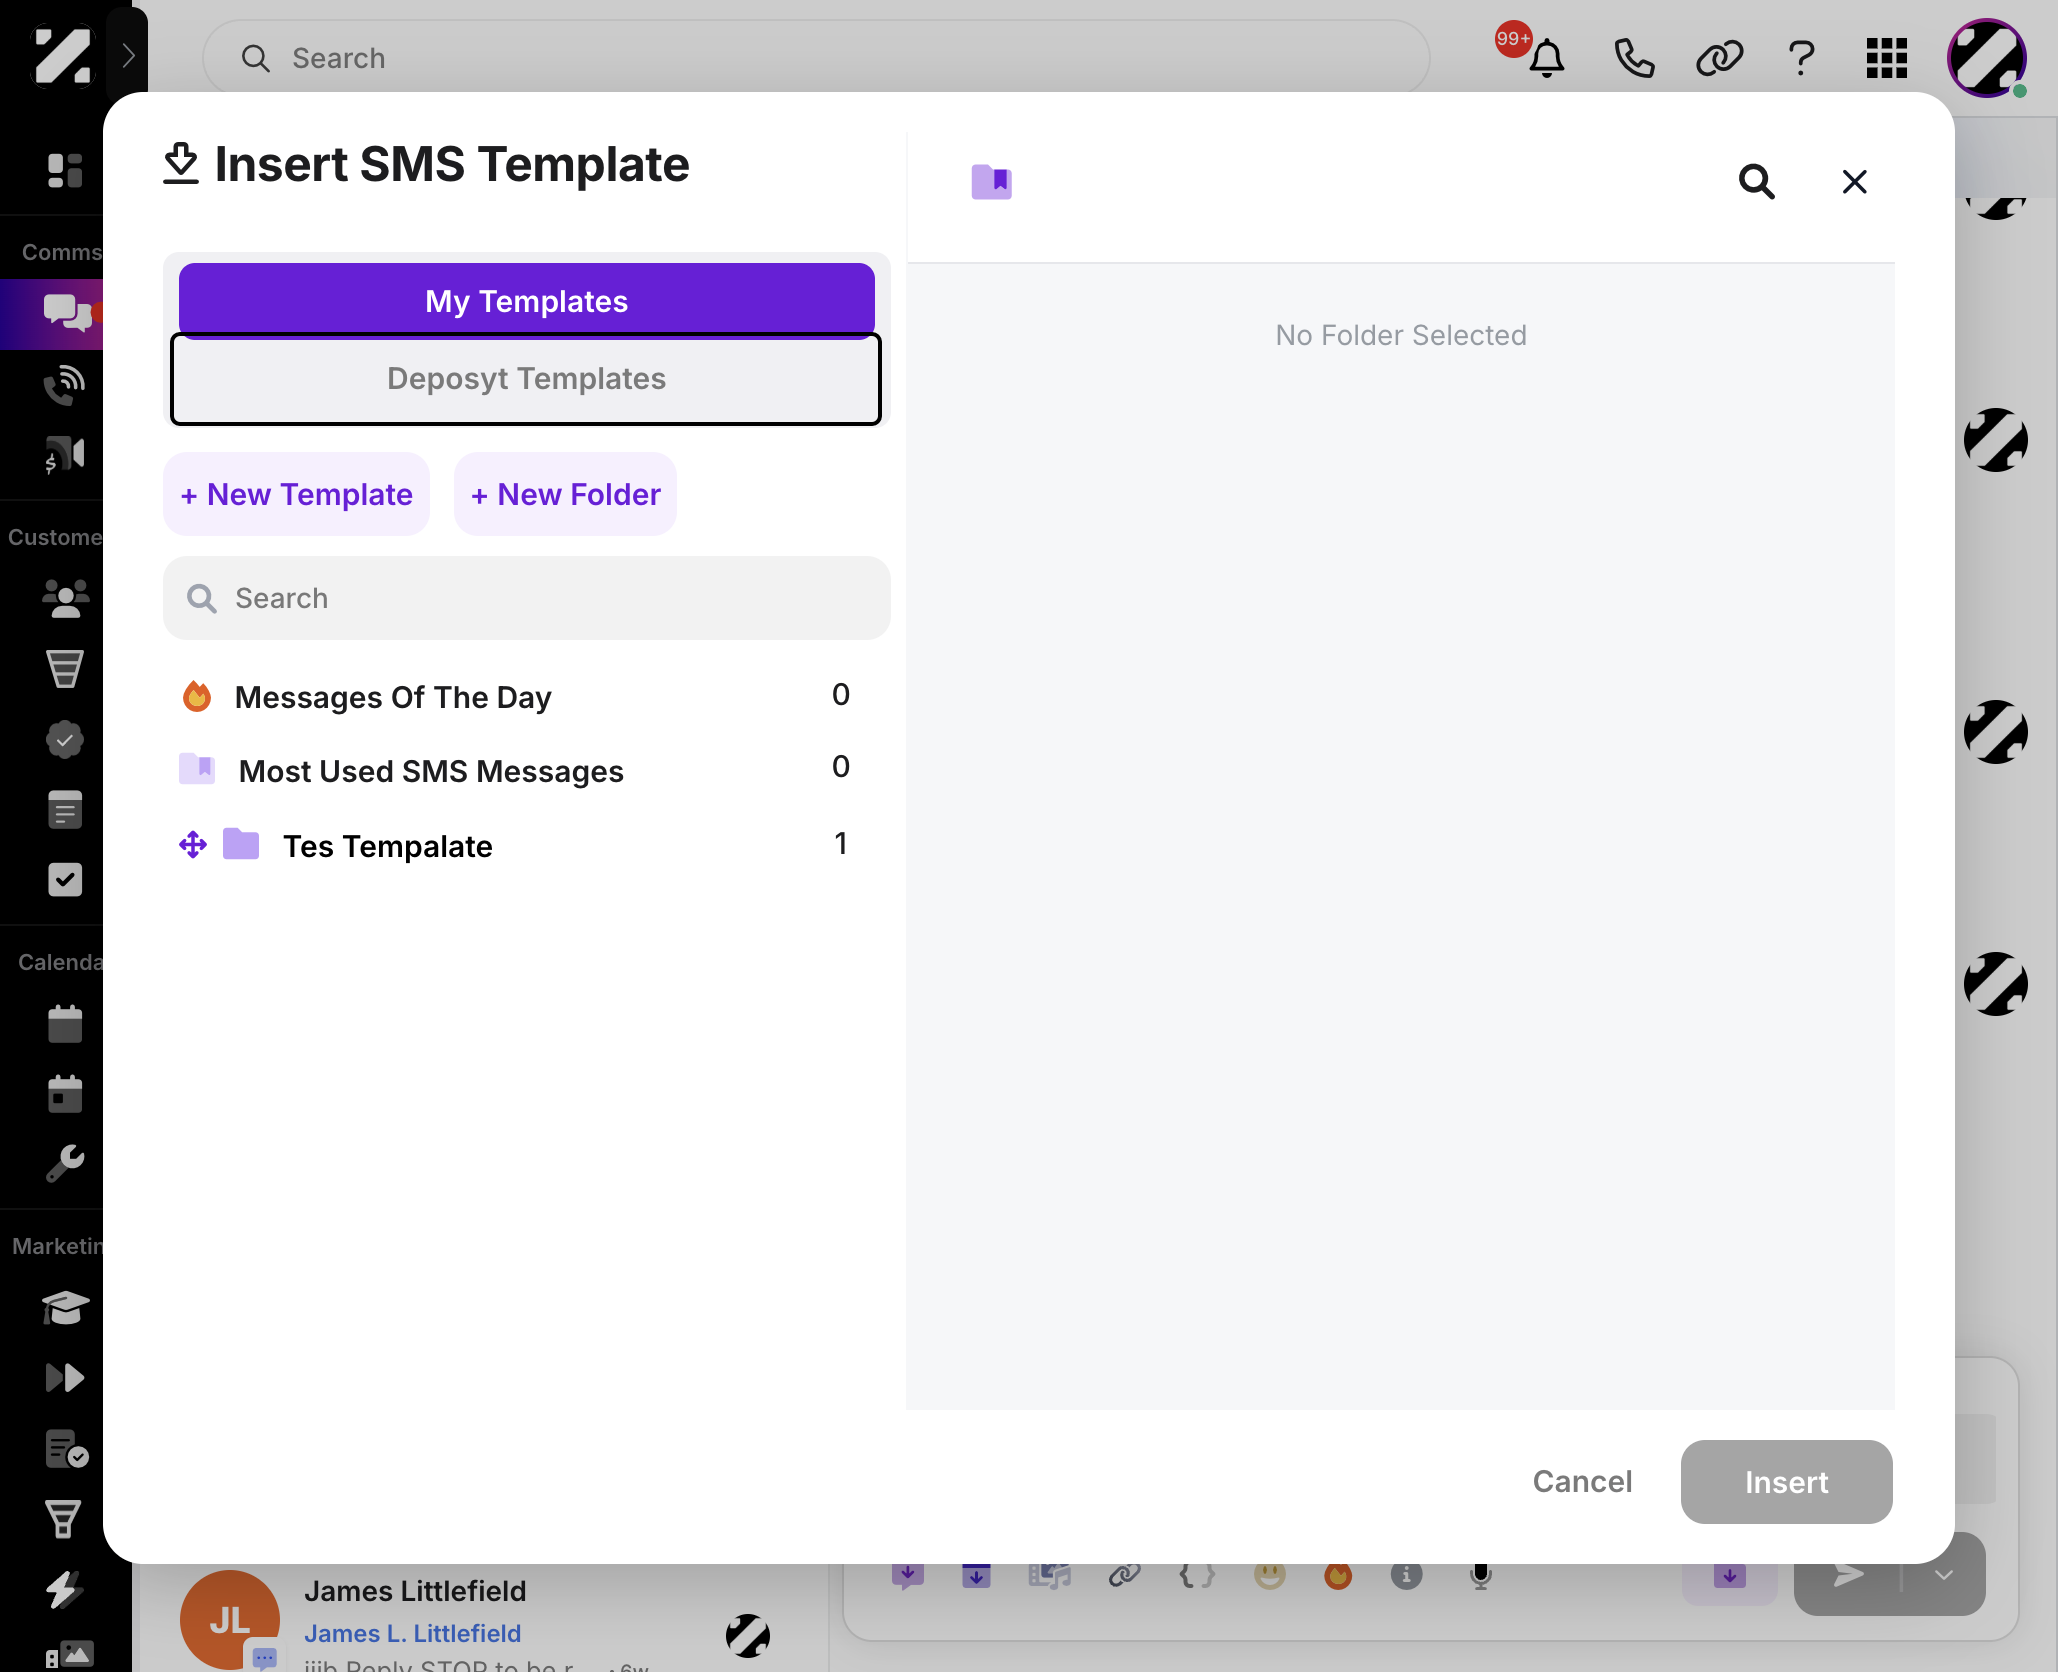Image resolution: width=2058 pixels, height=1672 pixels.
Task: Open the phone calls icon in sidebar
Action: click(x=65, y=384)
